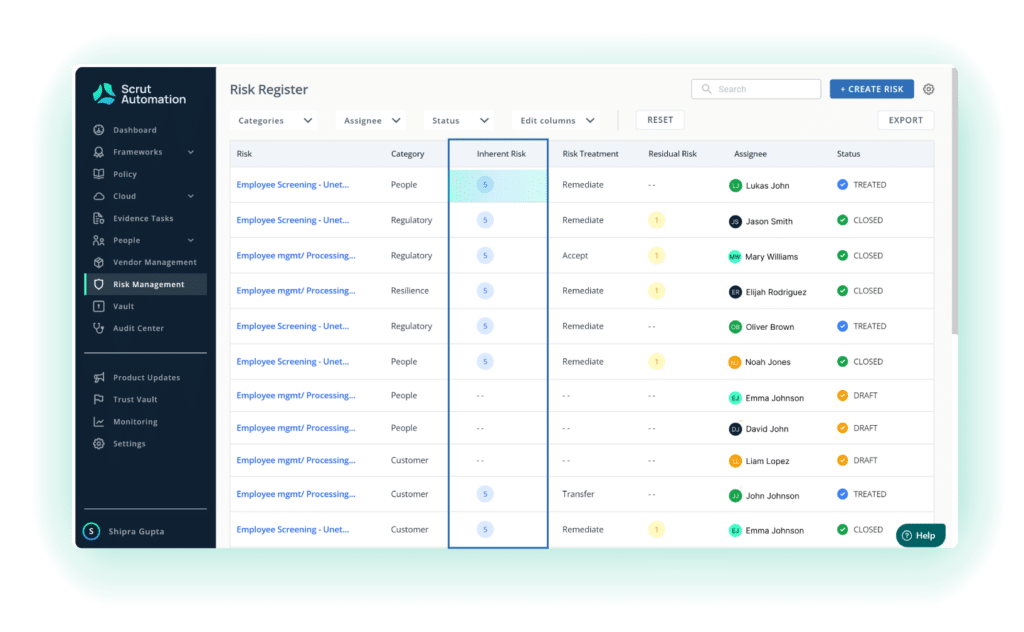Click the vertical scrollbar on the right
Image resolution: width=1024 pixels, height=632 pixels.
(954, 202)
